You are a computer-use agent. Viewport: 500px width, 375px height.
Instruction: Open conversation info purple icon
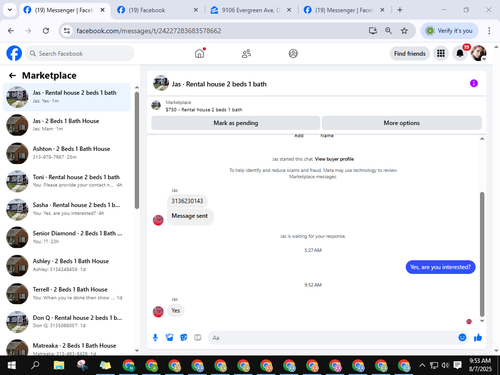point(474,83)
